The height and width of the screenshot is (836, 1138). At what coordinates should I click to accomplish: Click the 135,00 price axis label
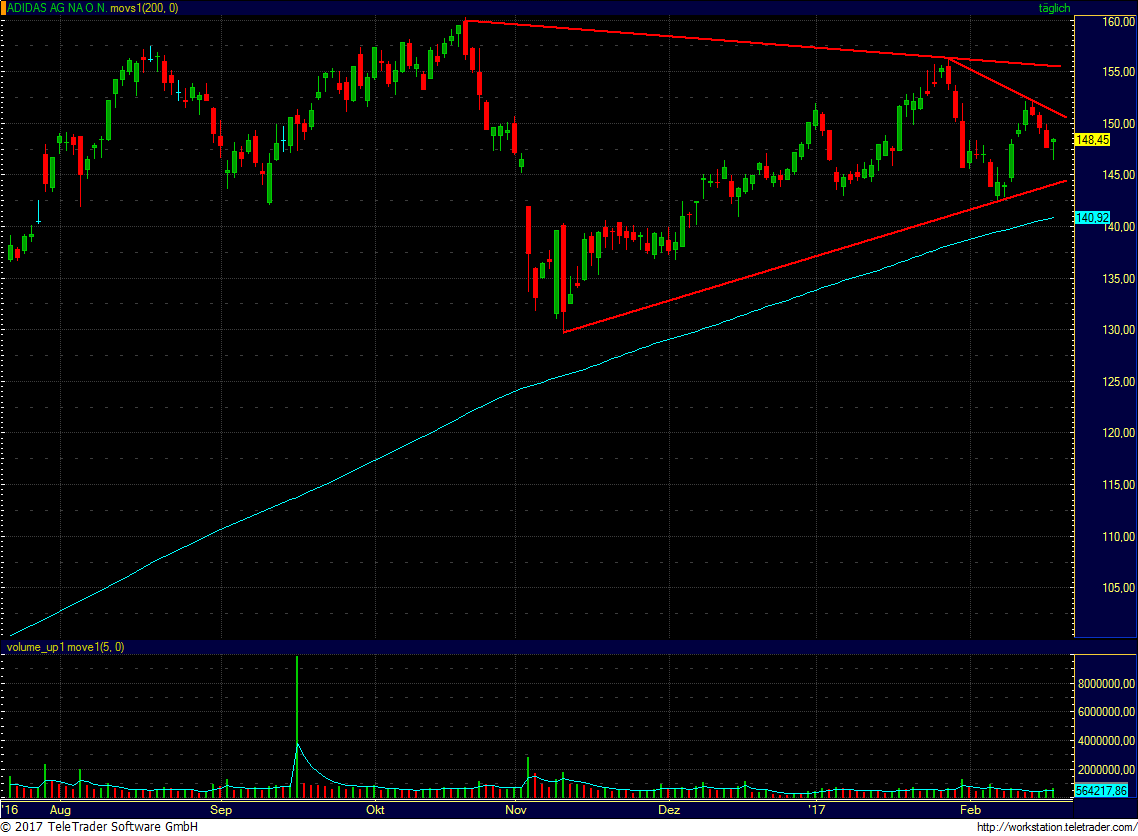click(x=1118, y=279)
